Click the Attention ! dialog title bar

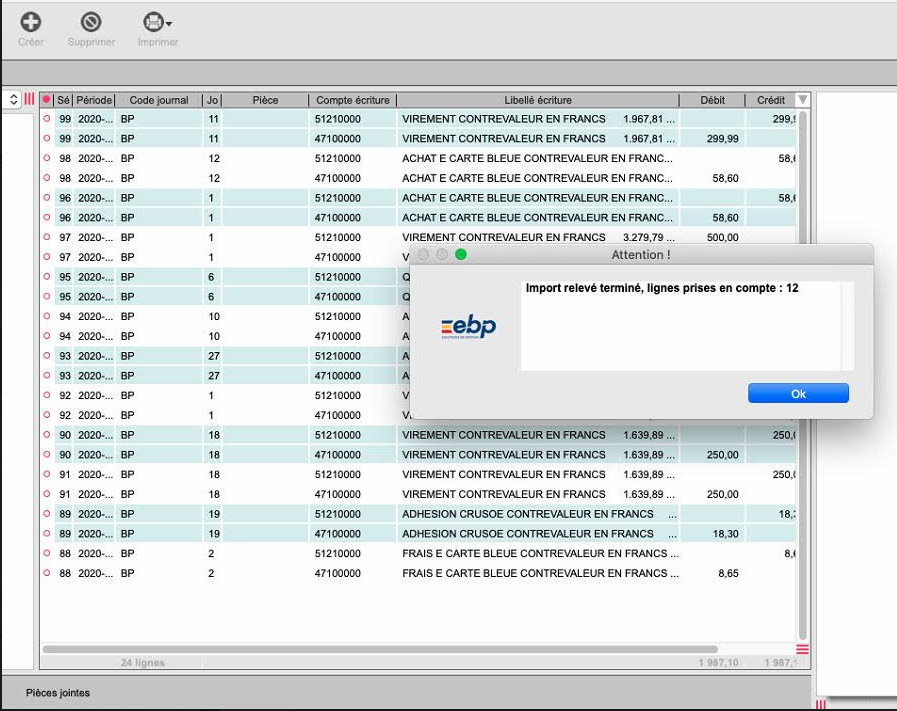tap(641, 255)
